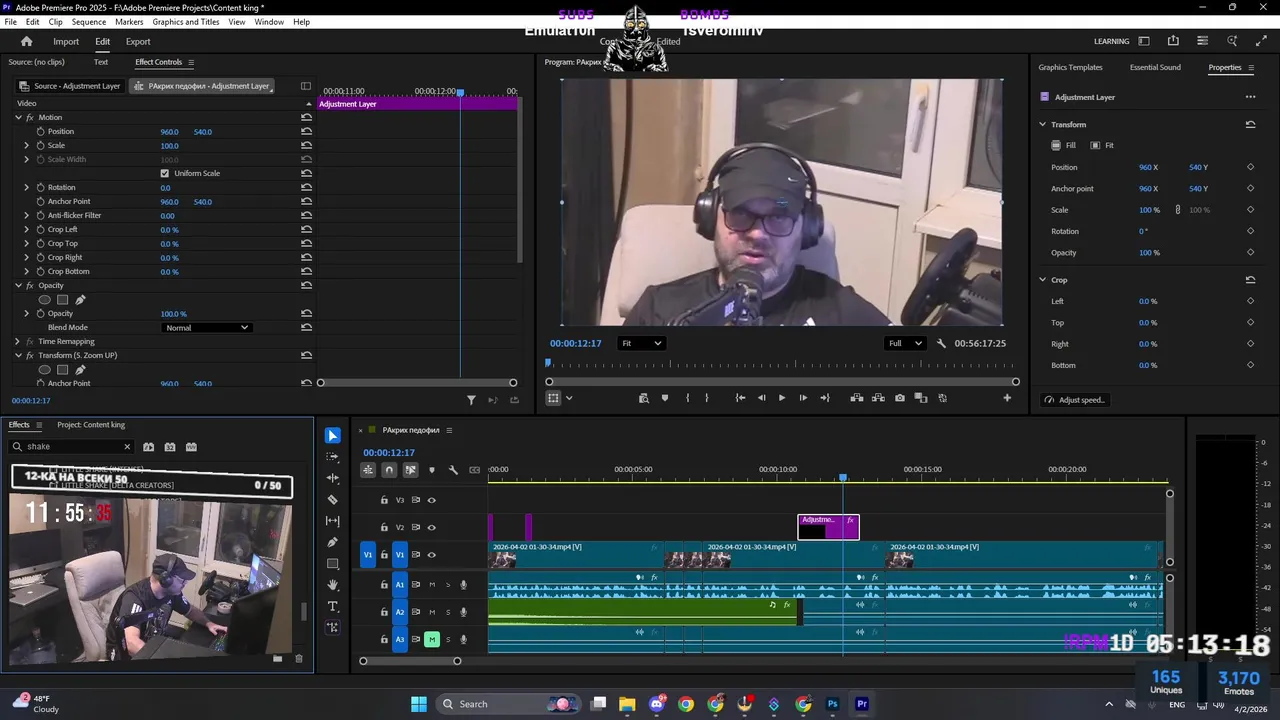Expand the Time Remapping effect

(18, 341)
